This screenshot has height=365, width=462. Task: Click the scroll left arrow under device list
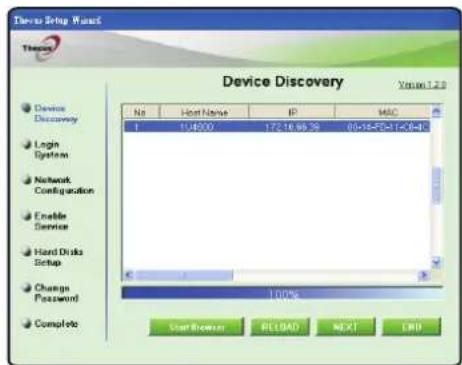click(129, 275)
